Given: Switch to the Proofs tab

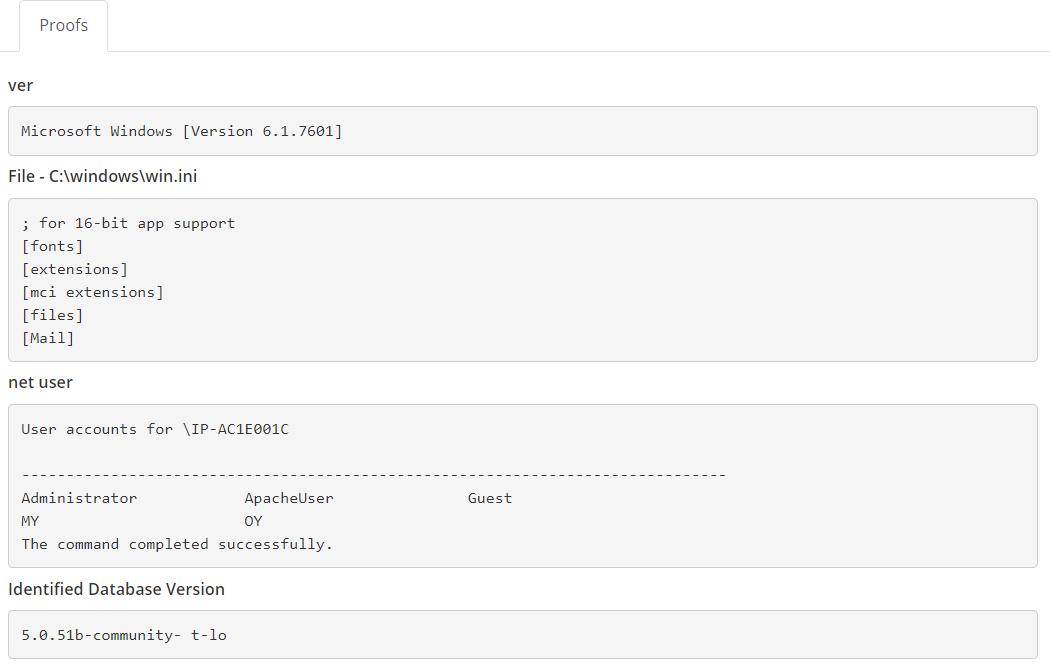Looking at the screenshot, I should tap(63, 25).
